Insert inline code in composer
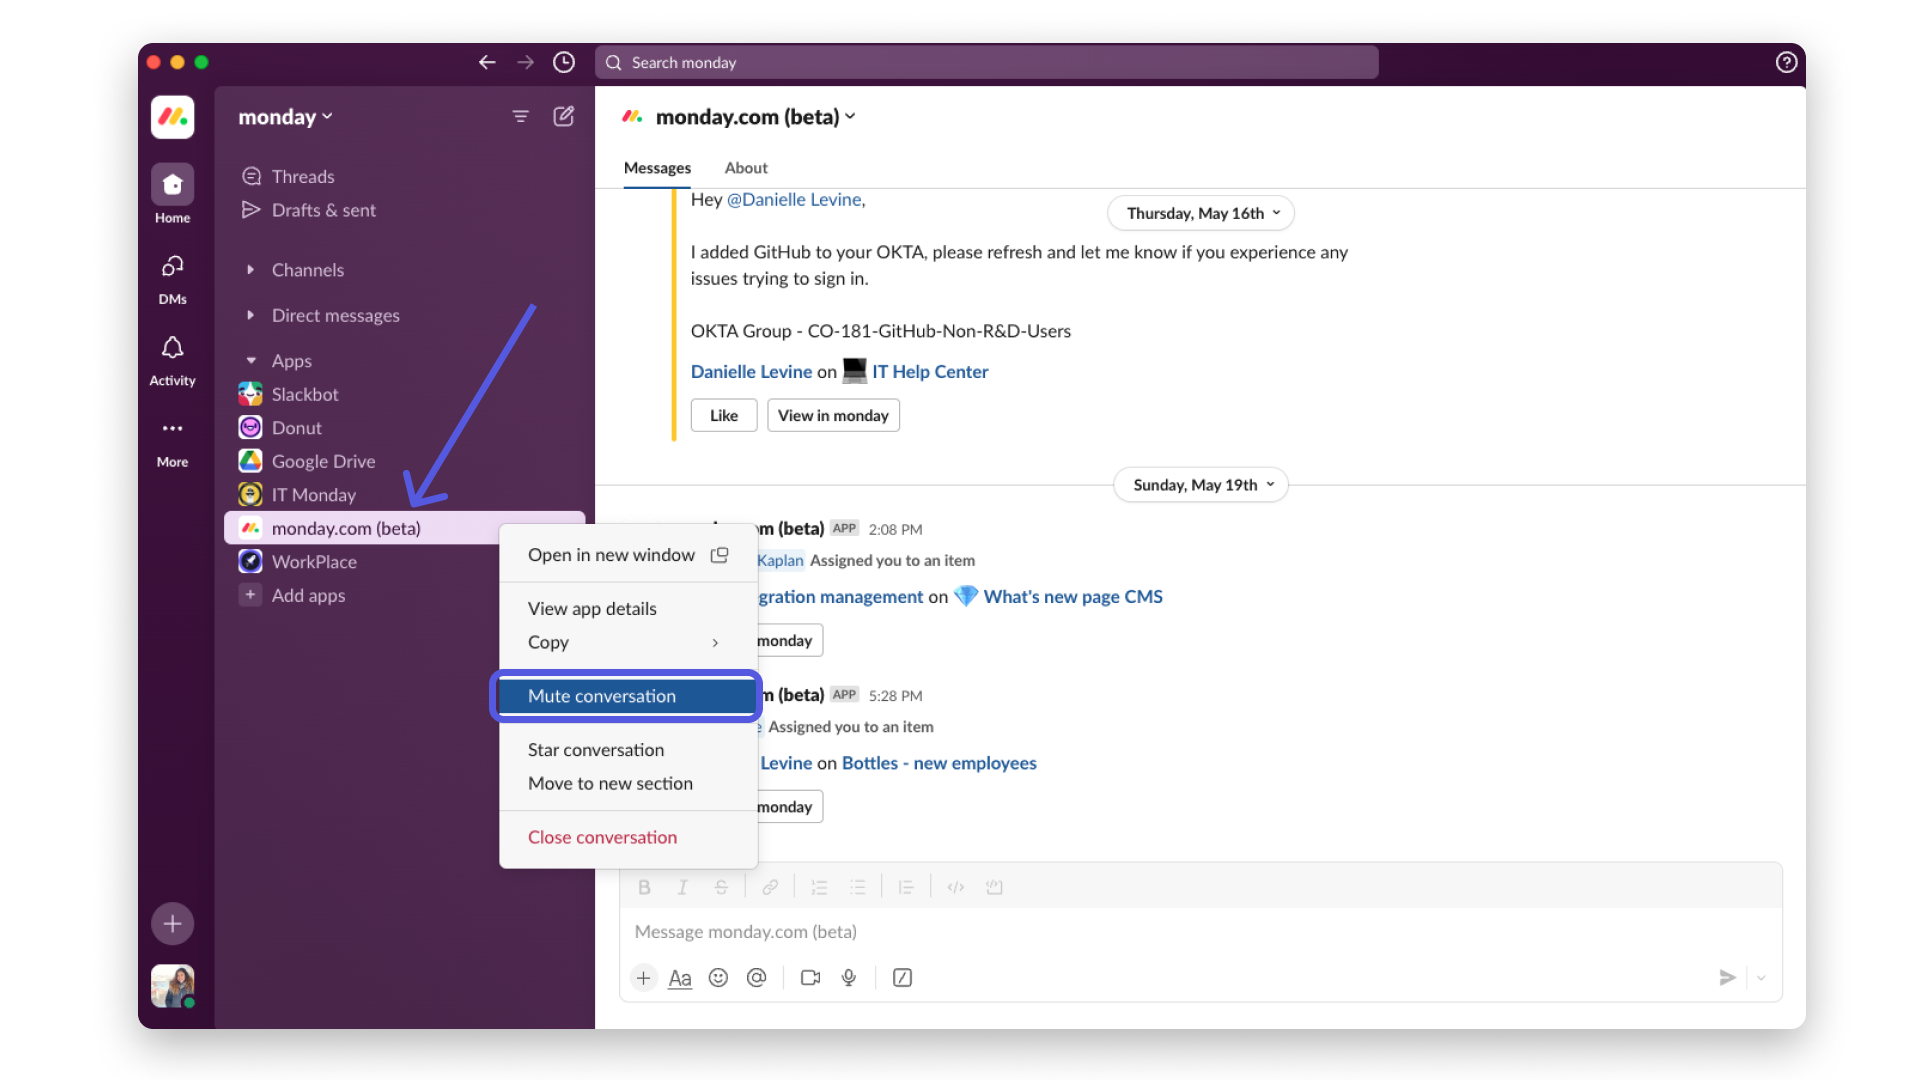This screenshot has width=1920, height=1080. 956,887
